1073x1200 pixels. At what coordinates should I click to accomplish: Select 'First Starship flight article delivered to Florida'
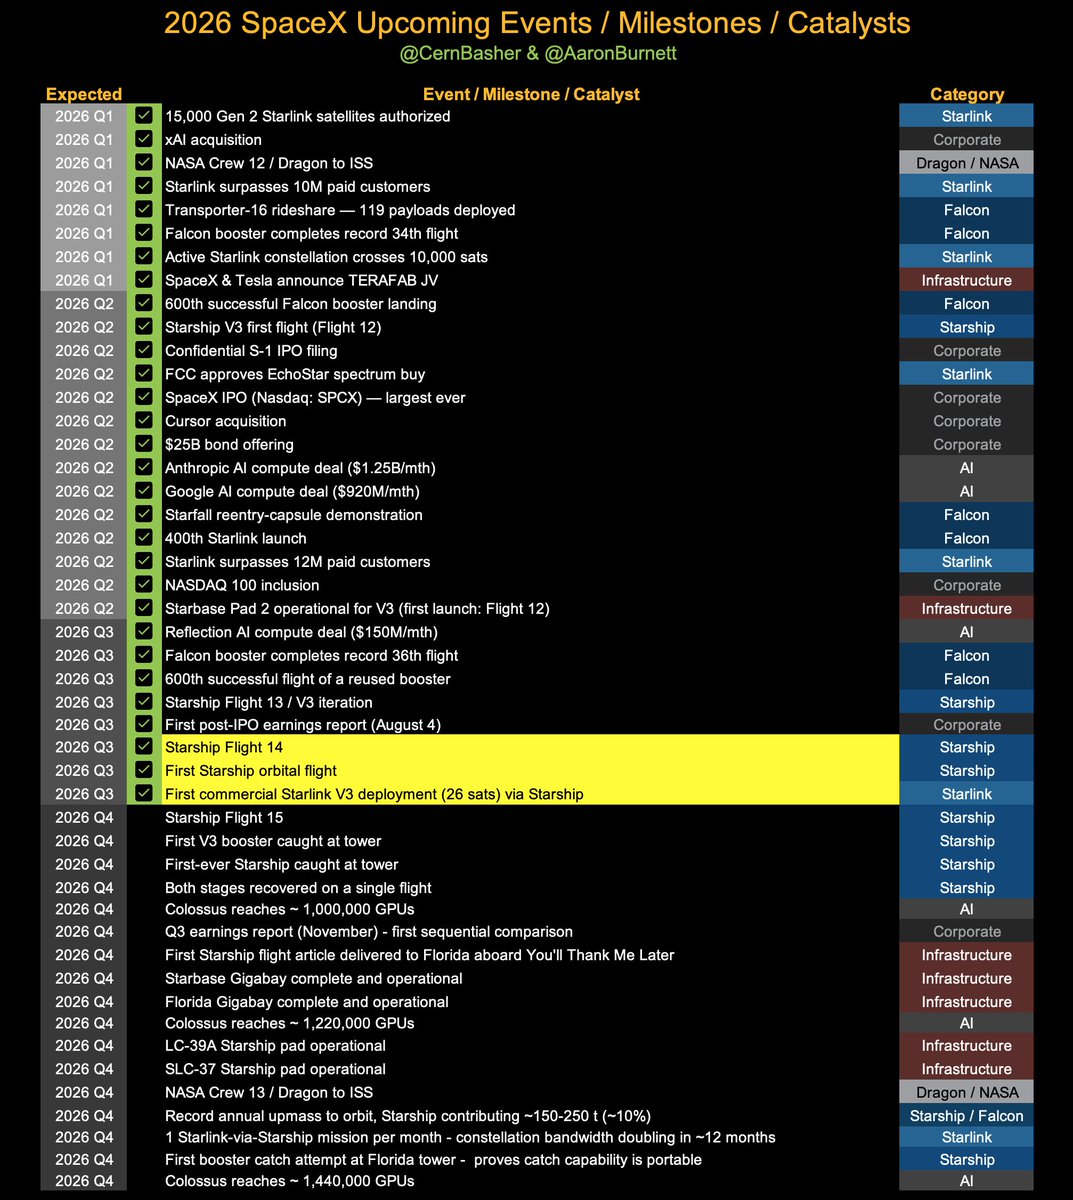(420, 955)
